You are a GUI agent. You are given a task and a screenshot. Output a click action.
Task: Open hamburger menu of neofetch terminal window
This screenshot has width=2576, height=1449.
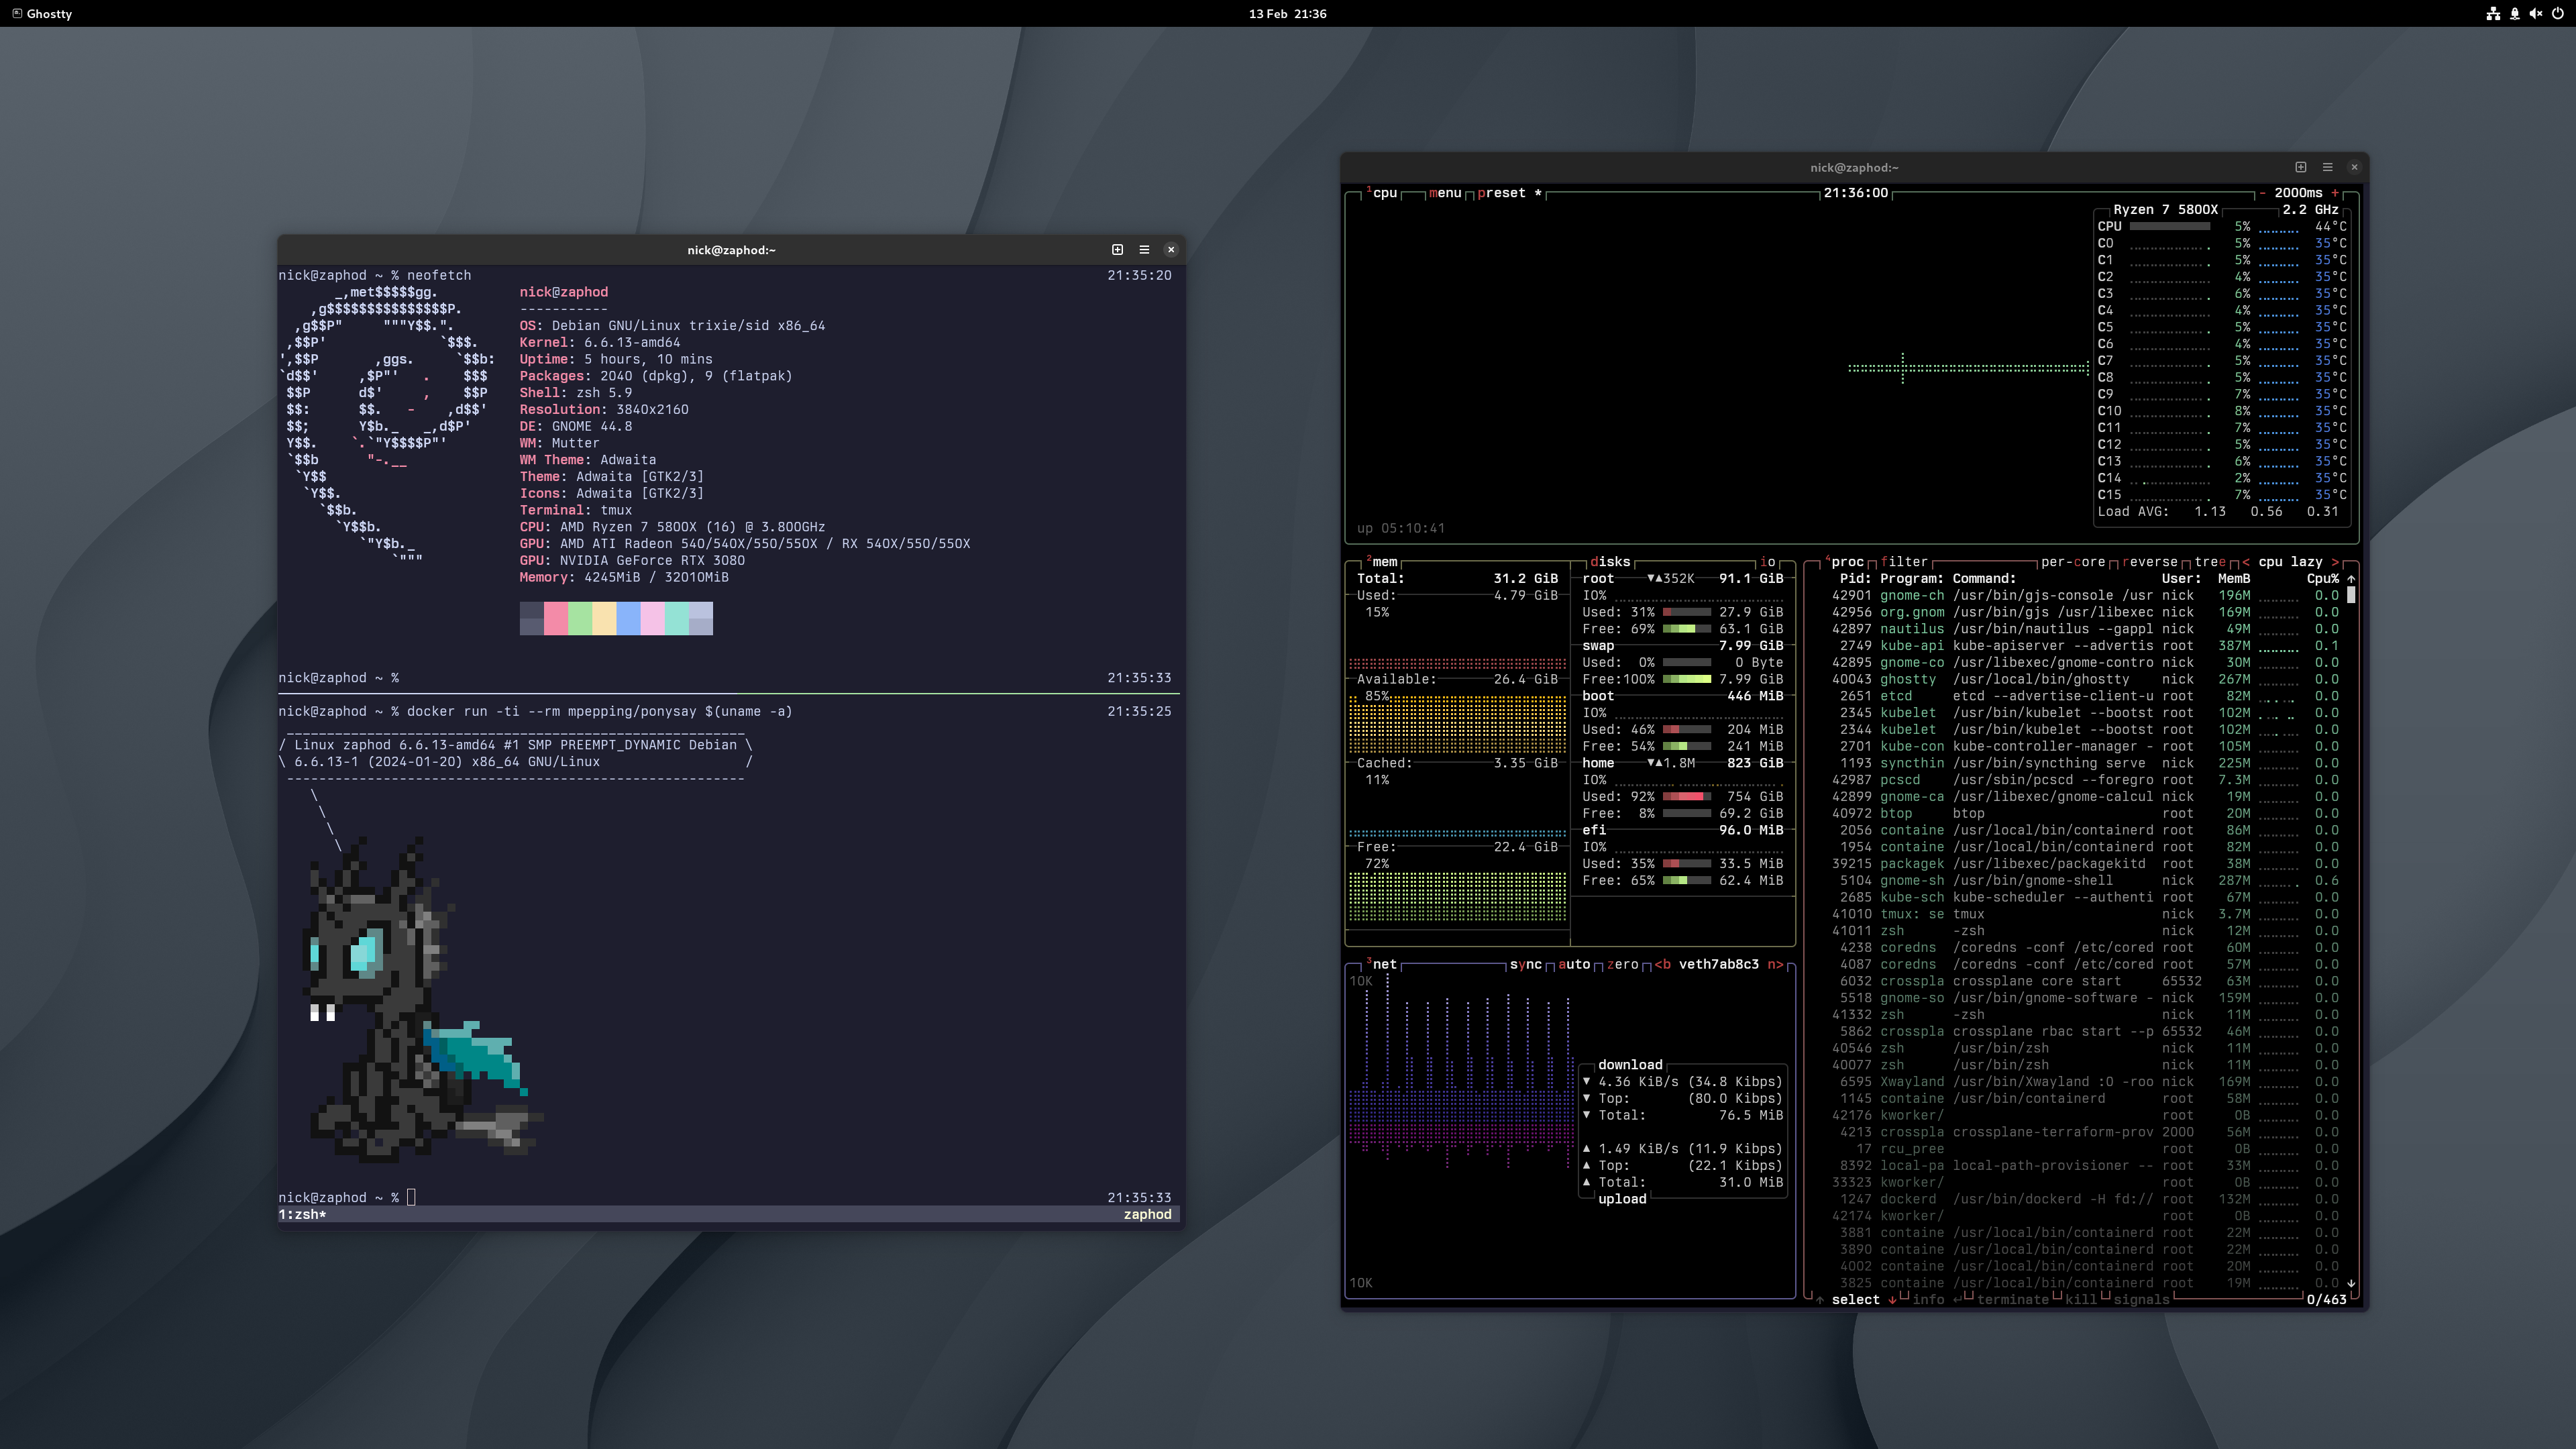click(x=1144, y=250)
